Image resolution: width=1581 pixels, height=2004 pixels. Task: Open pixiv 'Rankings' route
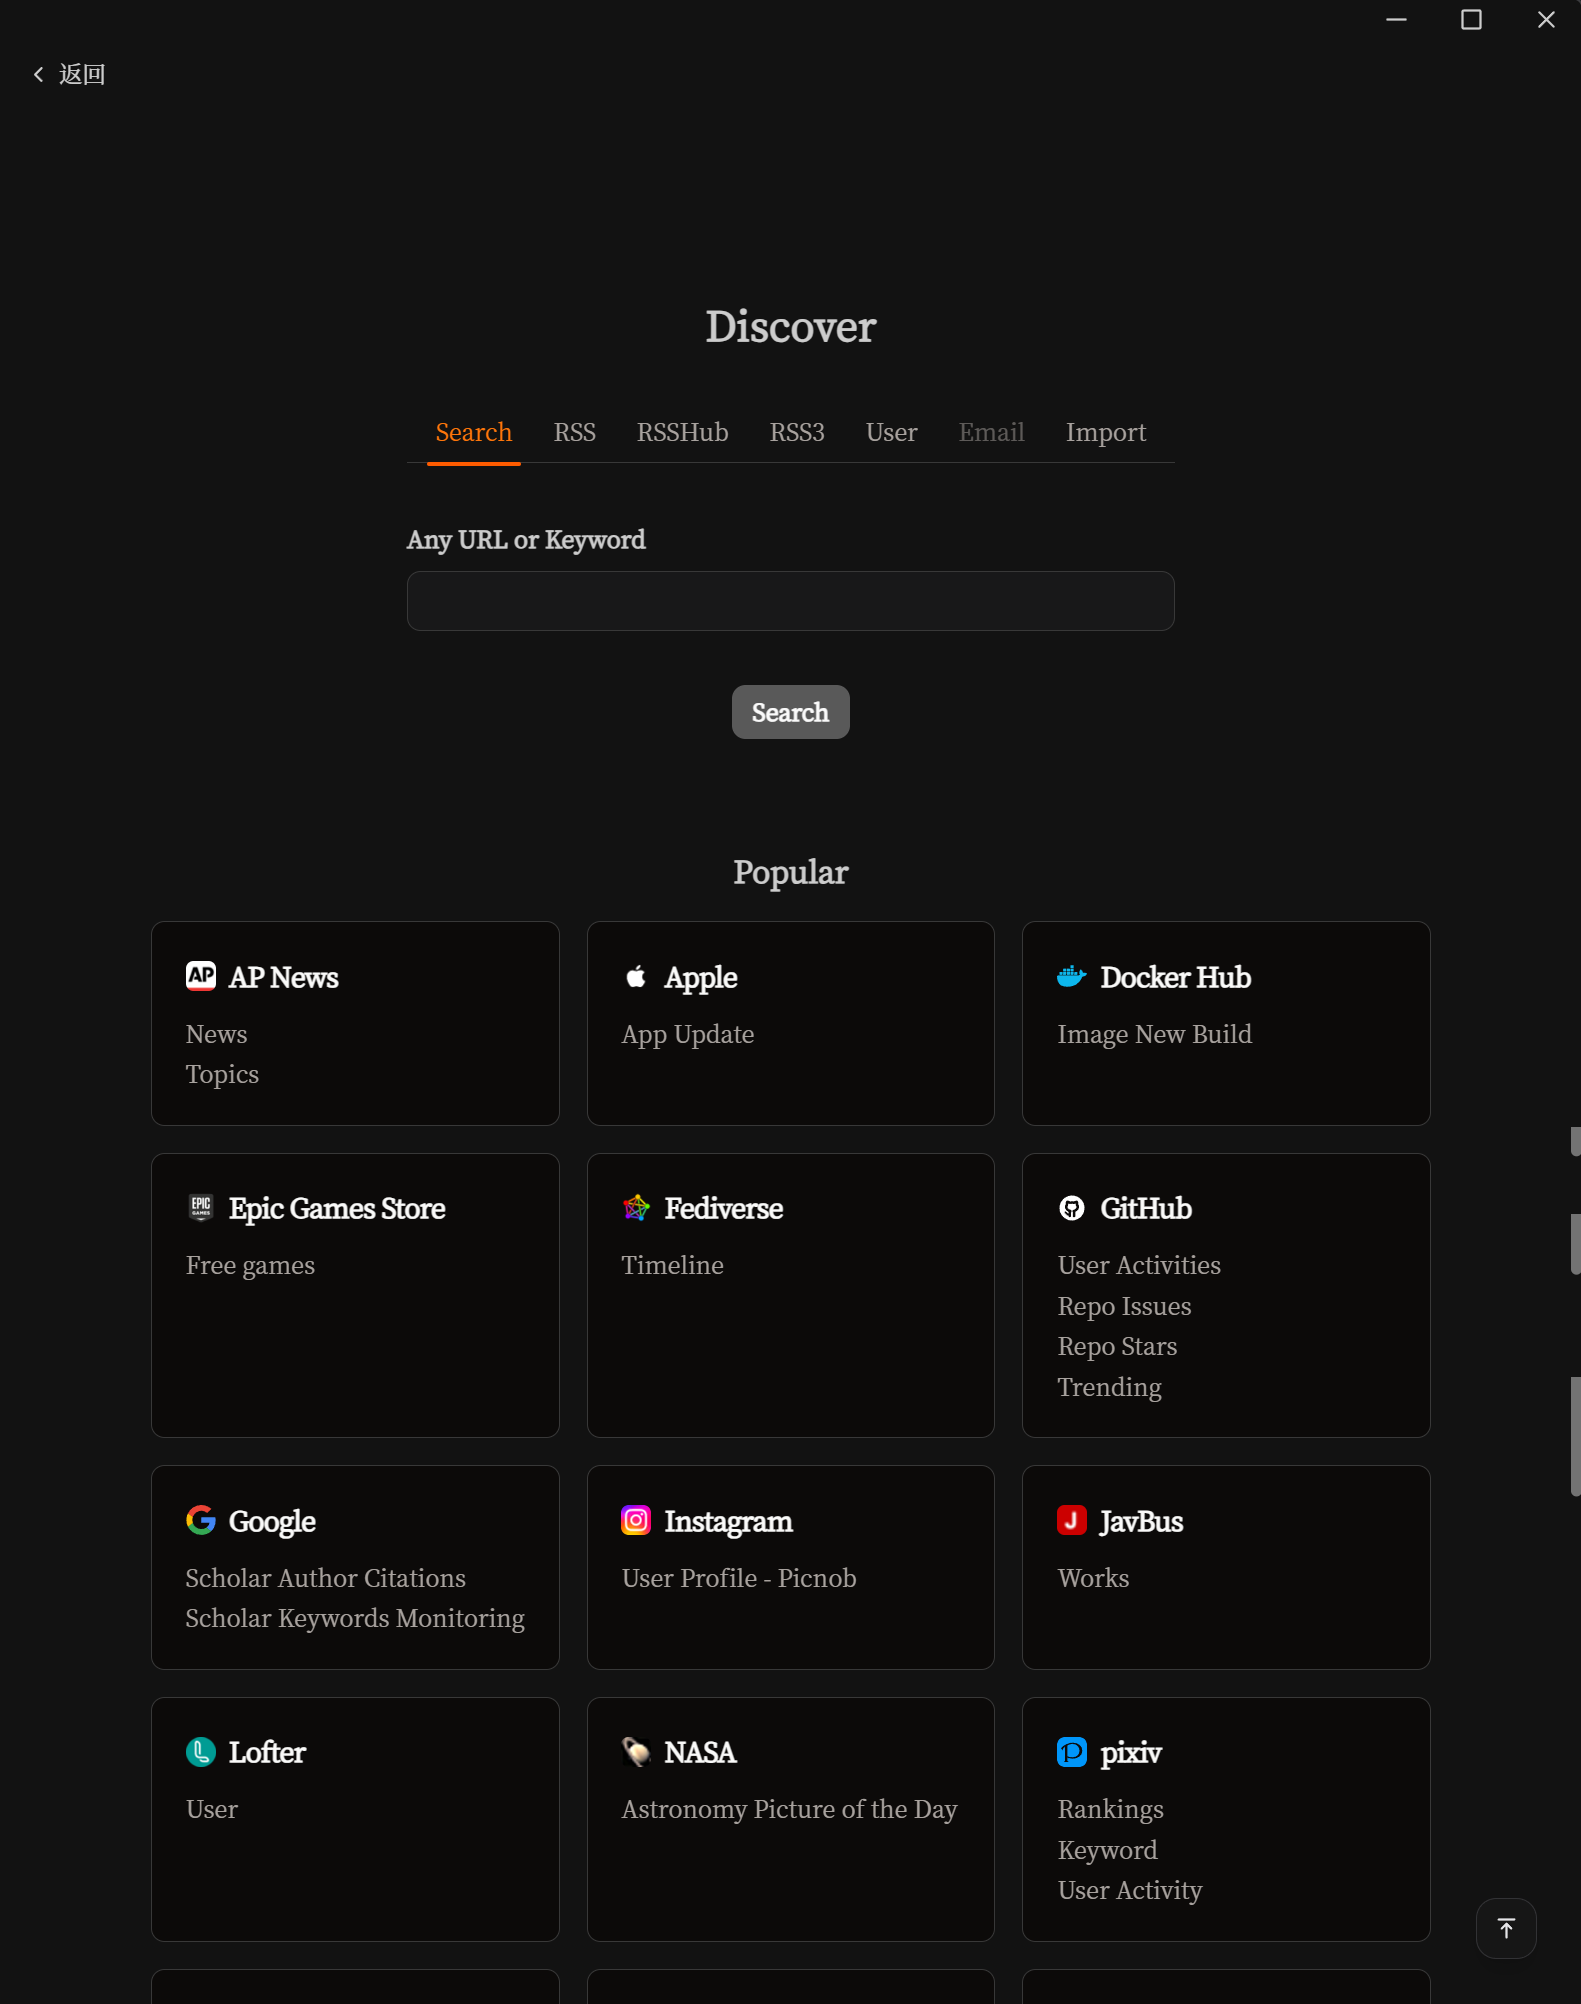pyautogui.click(x=1111, y=1809)
